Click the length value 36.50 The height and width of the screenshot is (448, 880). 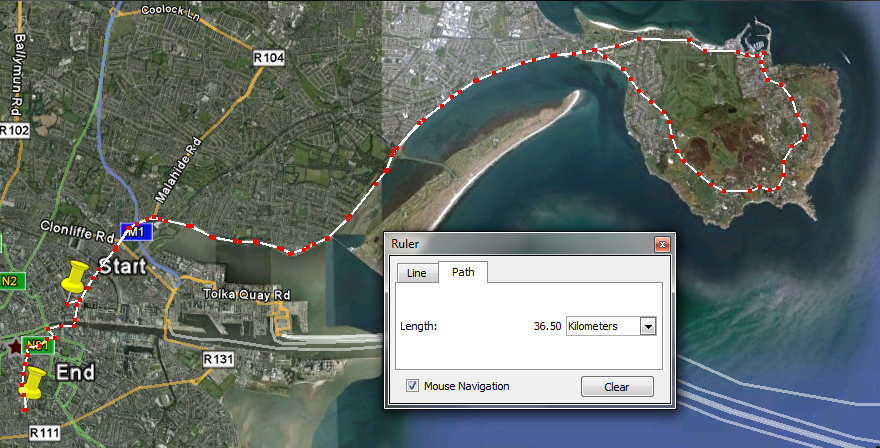(x=547, y=326)
